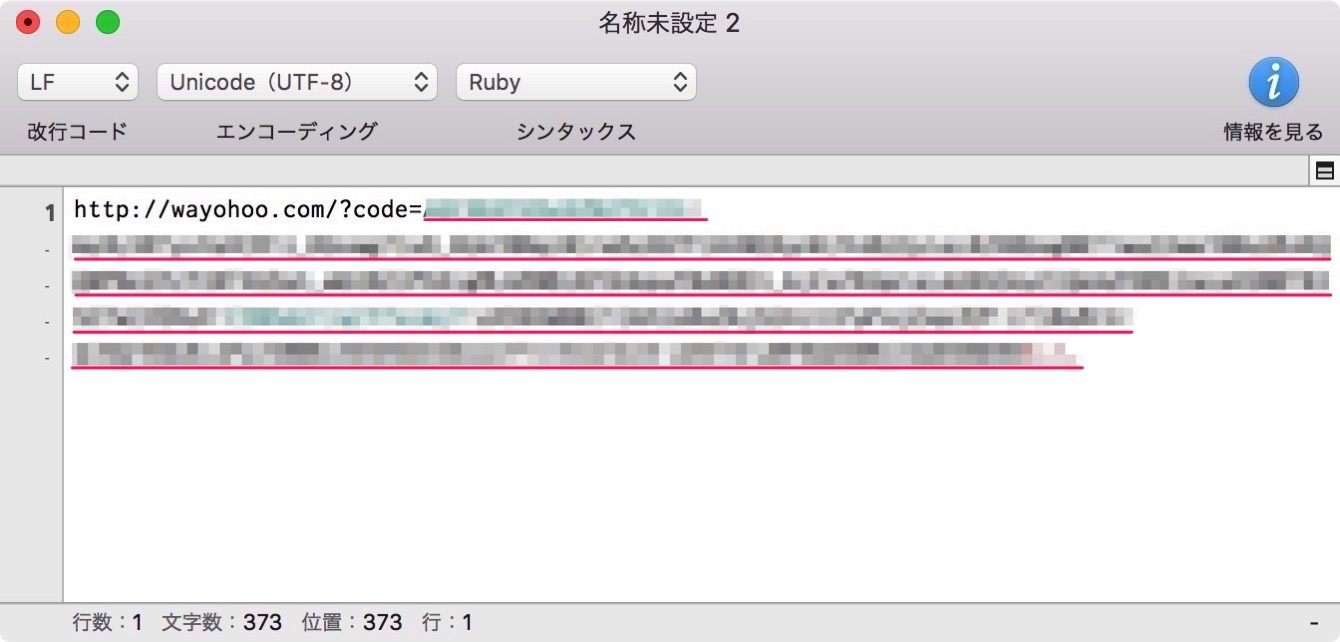Click the 改行コード label
Screen dimensions: 1340x642
tap(77, 132)
